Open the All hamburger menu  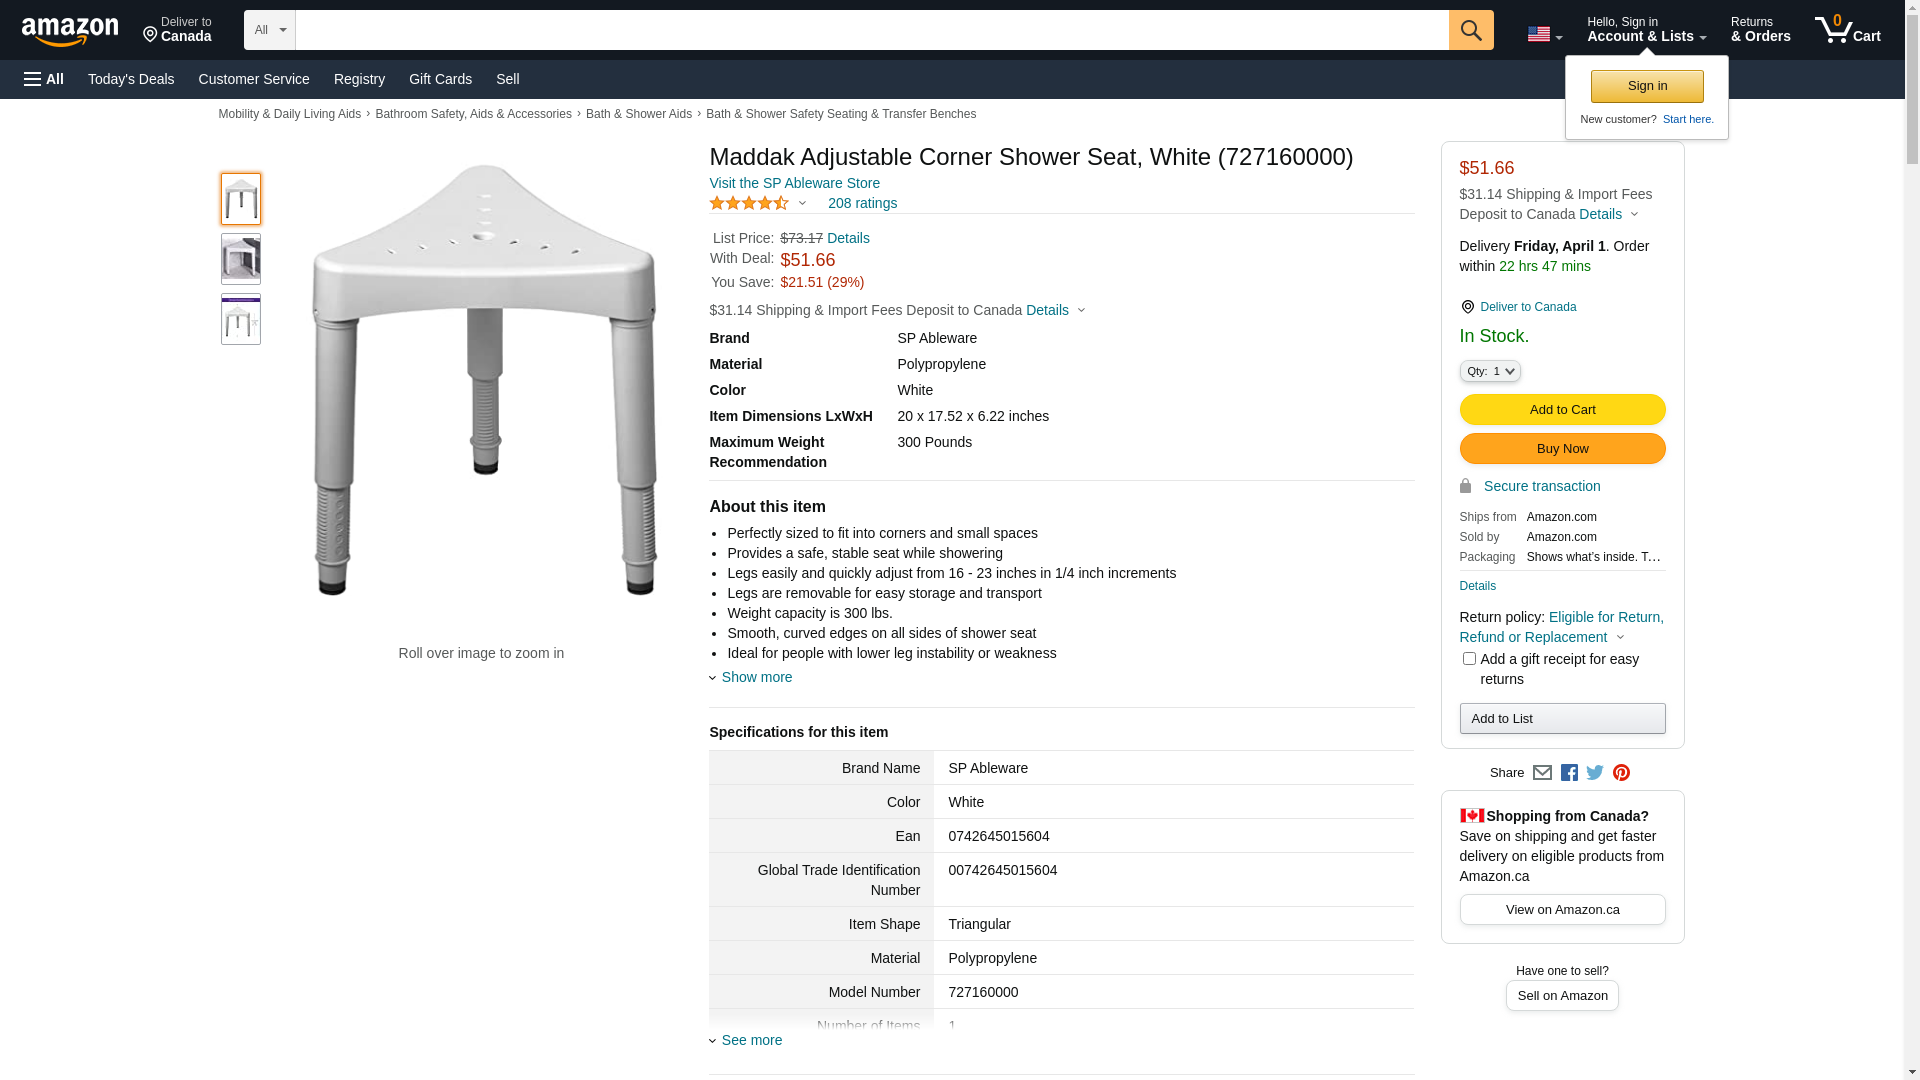[x=44, y=79]
